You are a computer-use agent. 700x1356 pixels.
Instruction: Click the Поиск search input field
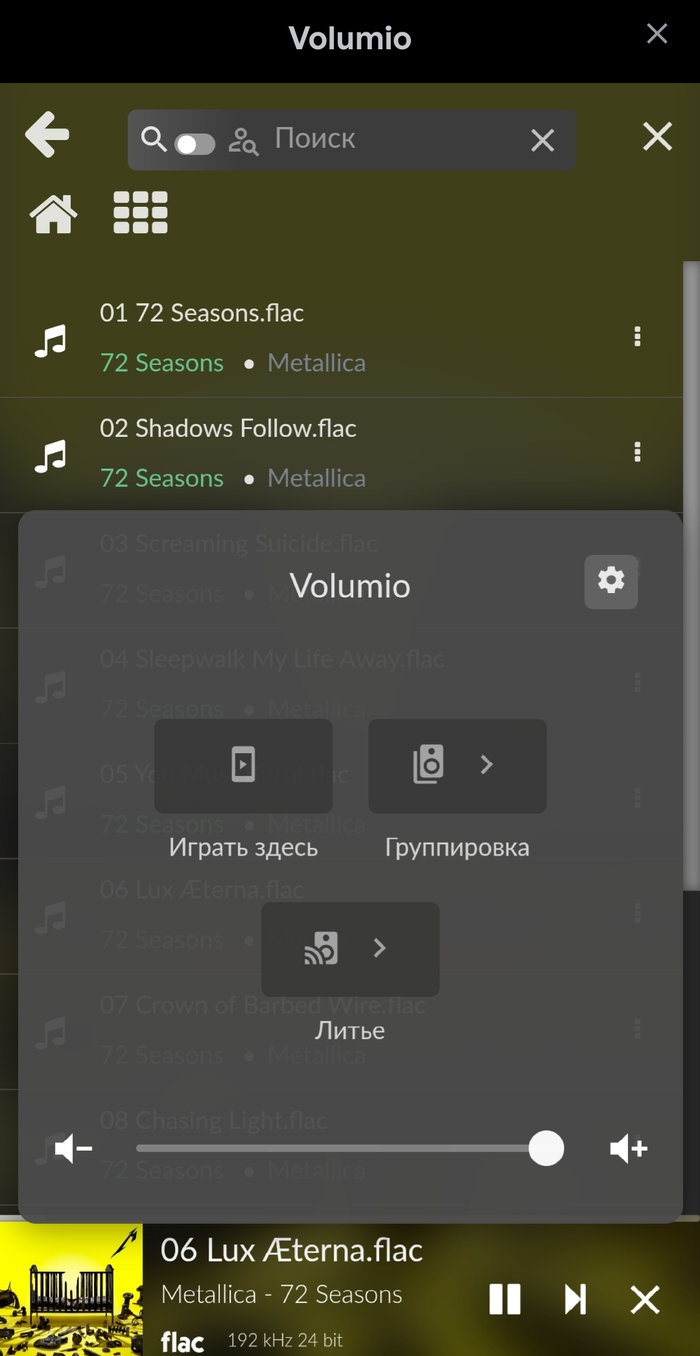click(x=390, y=139)
